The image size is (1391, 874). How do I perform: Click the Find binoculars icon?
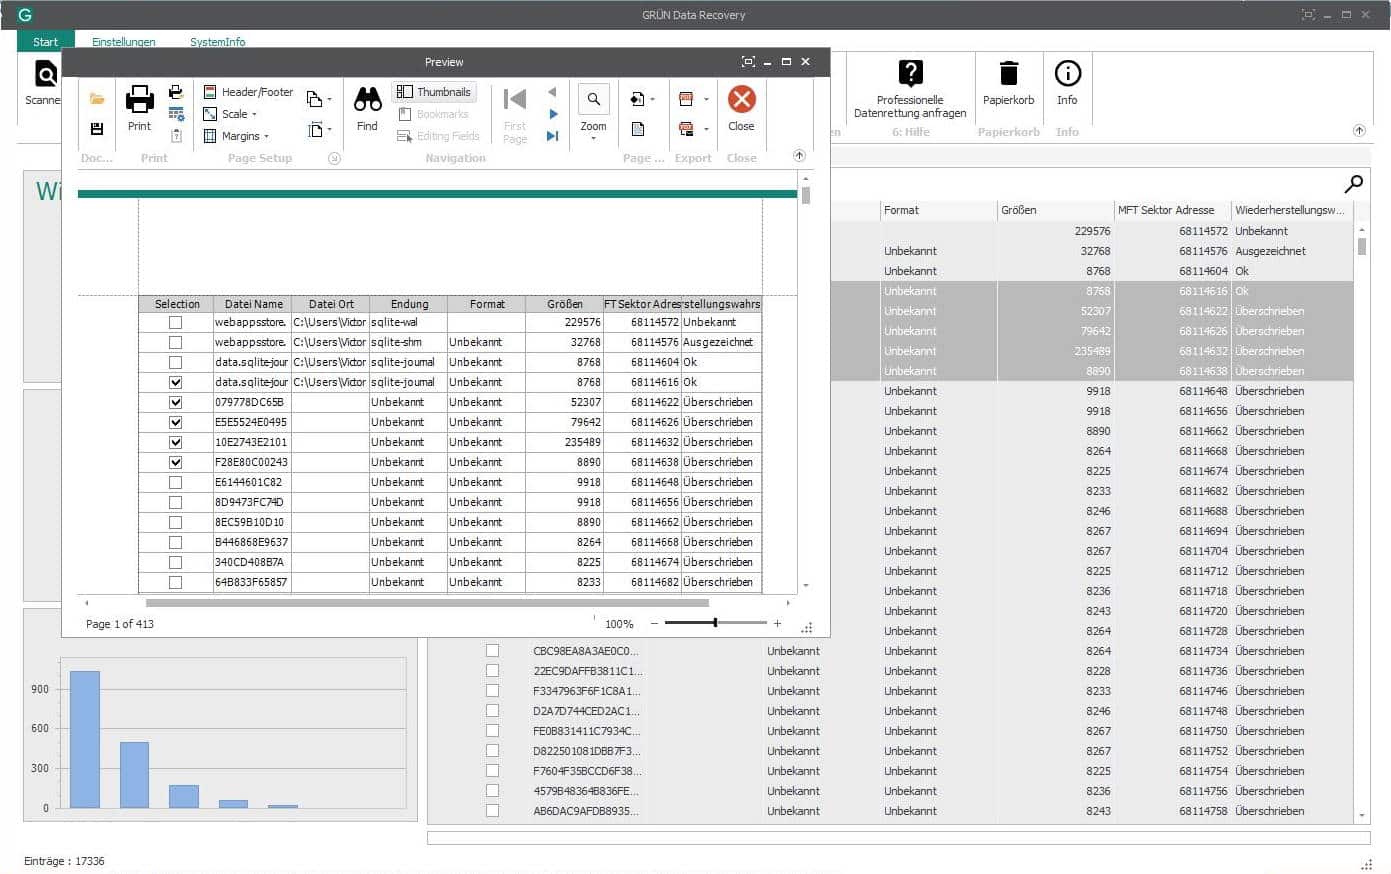pos(367,98)
